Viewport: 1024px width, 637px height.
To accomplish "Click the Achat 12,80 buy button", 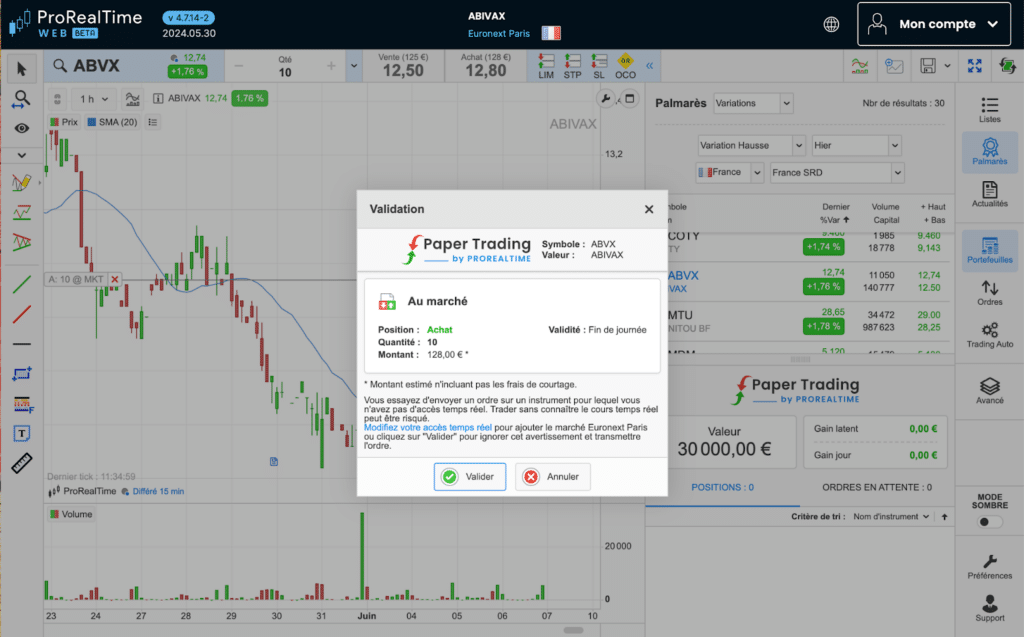I will coord(485,66).
